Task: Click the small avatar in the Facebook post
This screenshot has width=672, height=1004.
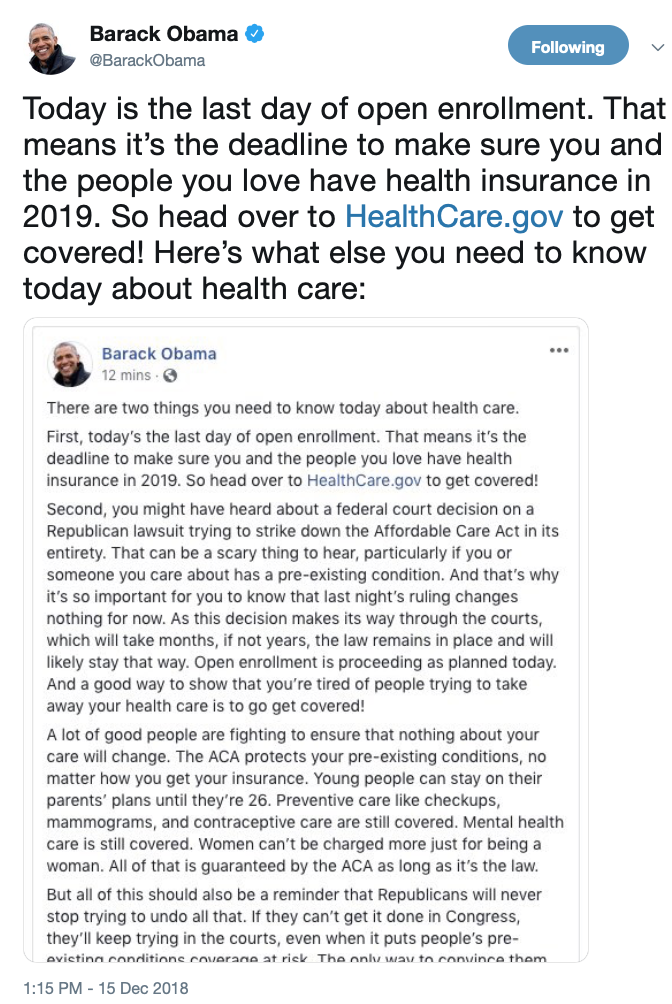Action: (x=72, y=365)
